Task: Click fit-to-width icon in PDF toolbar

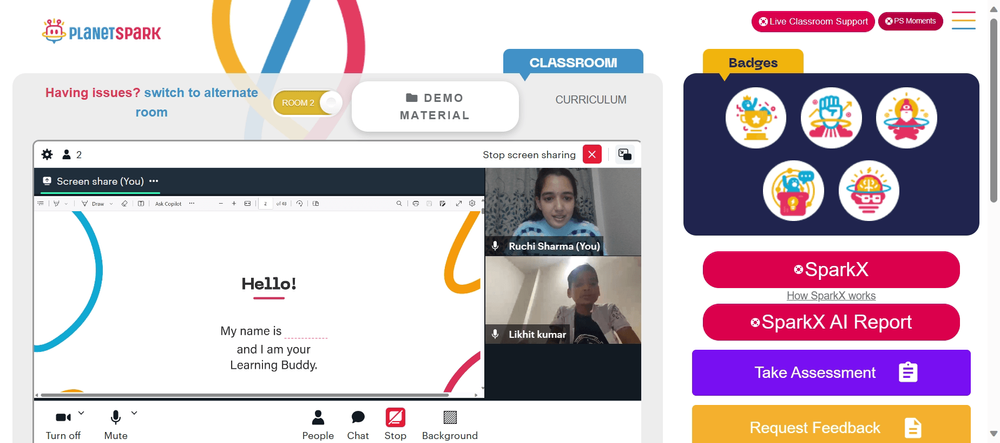Action: [x=247, y=204]
